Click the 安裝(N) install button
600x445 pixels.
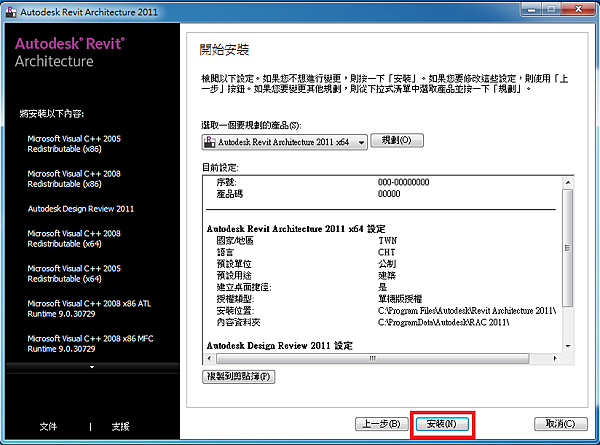click(442, 424)
